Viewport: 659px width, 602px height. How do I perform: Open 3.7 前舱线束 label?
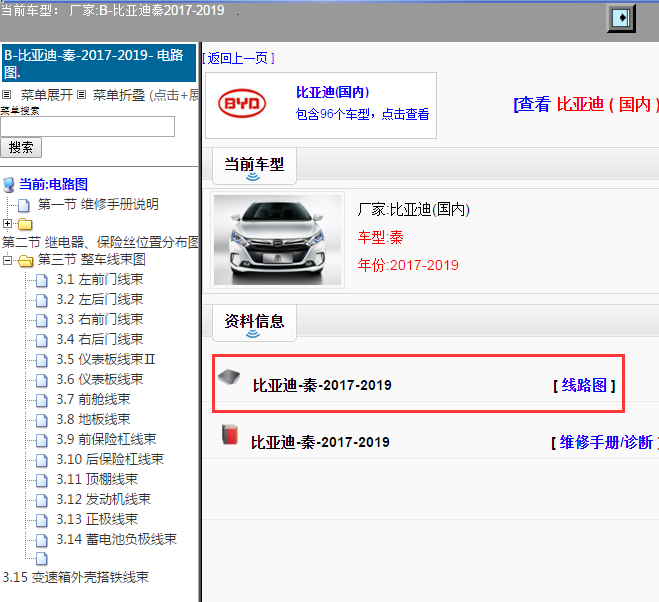coord(93,399)
